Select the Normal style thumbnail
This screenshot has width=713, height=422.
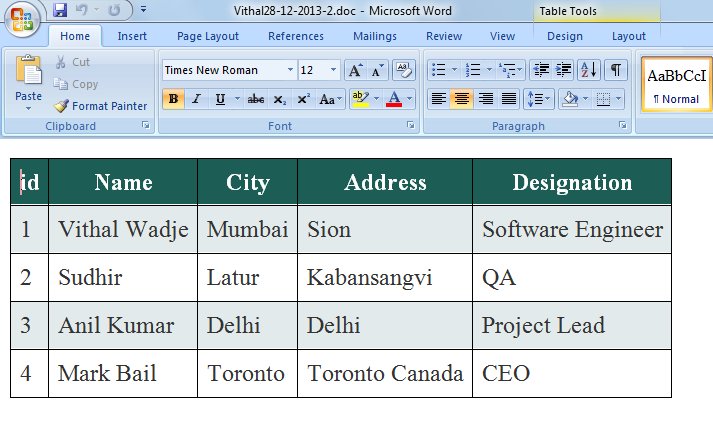pyautogui.click(x=677, y=84)
